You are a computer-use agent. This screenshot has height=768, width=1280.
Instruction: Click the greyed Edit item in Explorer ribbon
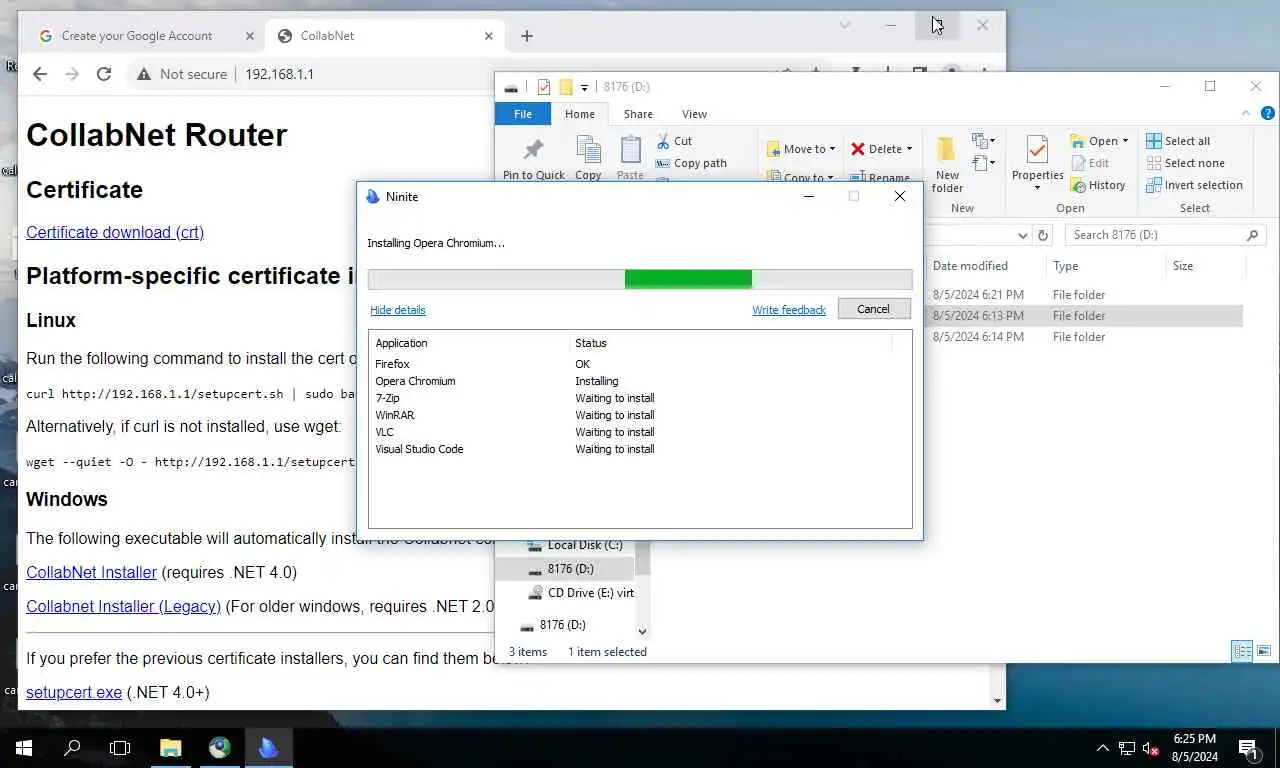[x=1089, y=163]
